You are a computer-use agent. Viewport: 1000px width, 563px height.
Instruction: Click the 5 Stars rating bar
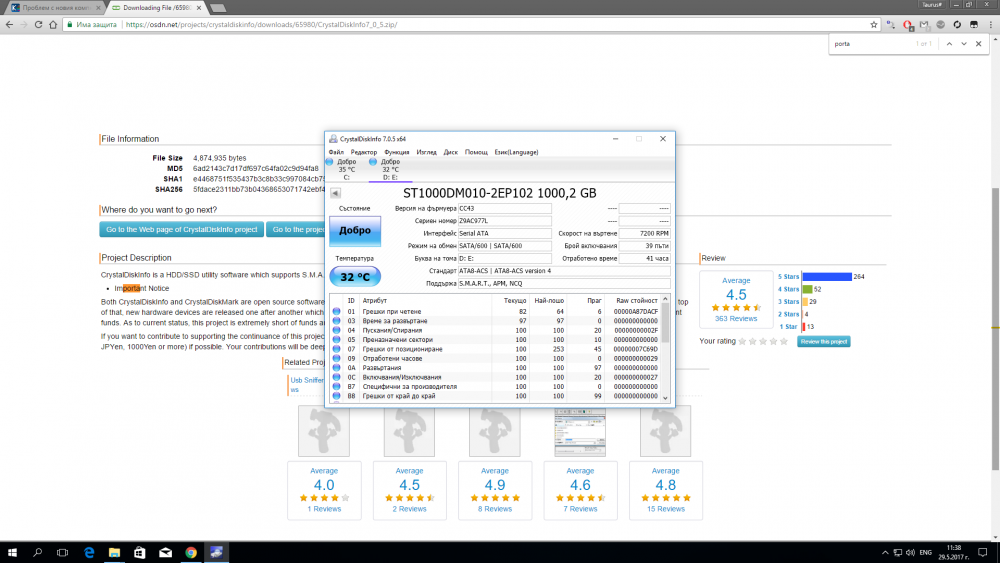click(827, 277)
